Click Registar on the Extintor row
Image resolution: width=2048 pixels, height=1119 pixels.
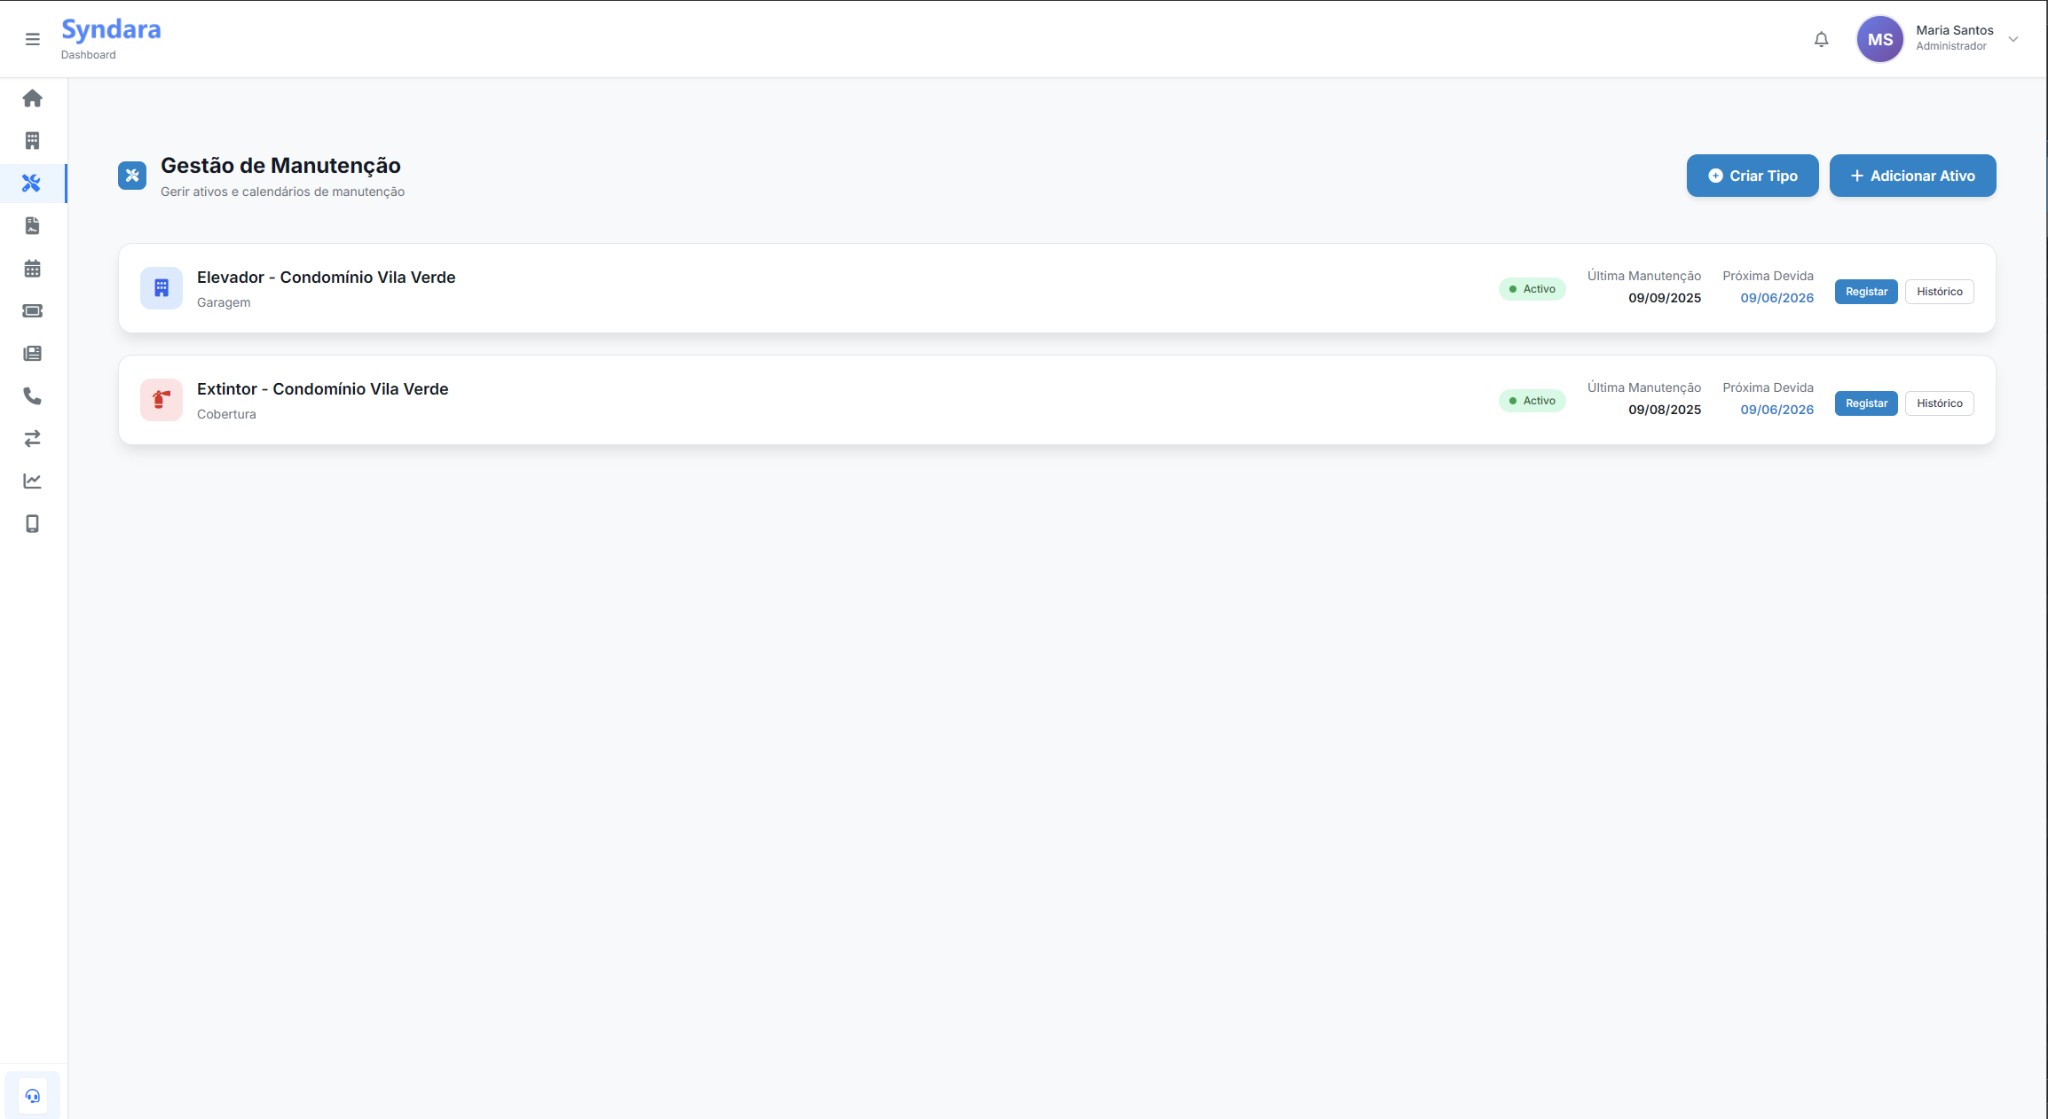point(1865,403)
